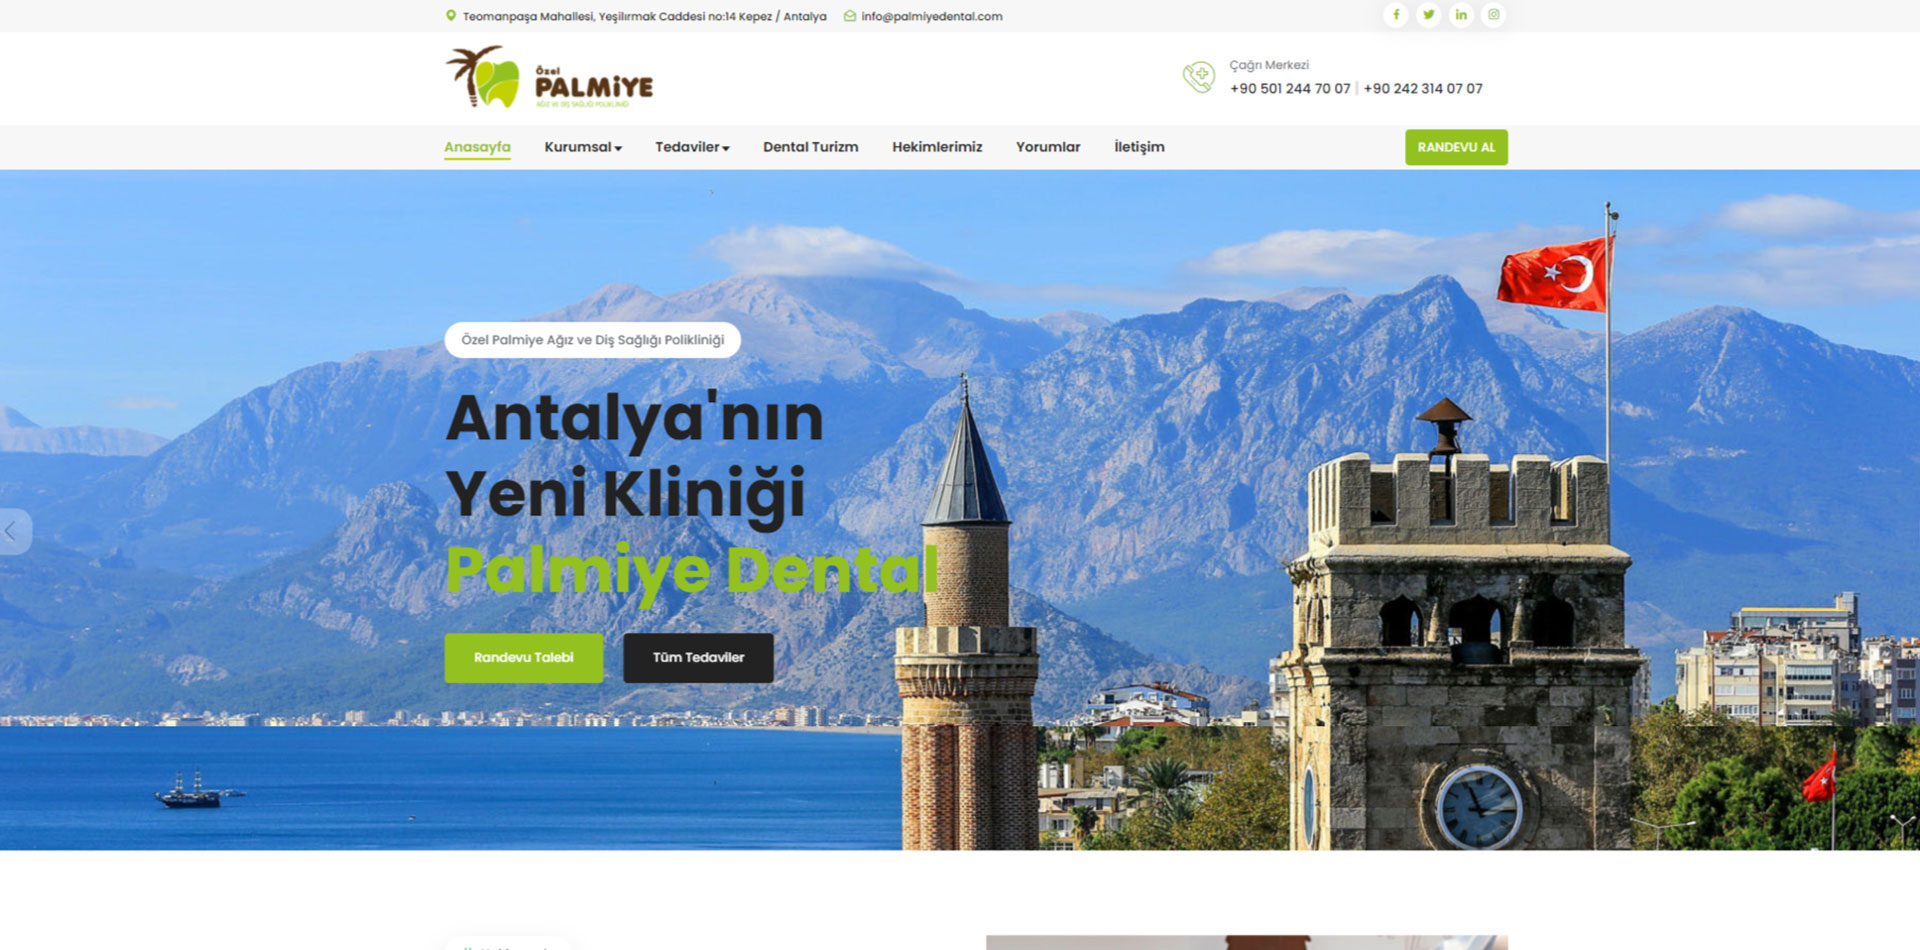
Task: Click the envelope icon beside the email address
Action: coord(848,16)
